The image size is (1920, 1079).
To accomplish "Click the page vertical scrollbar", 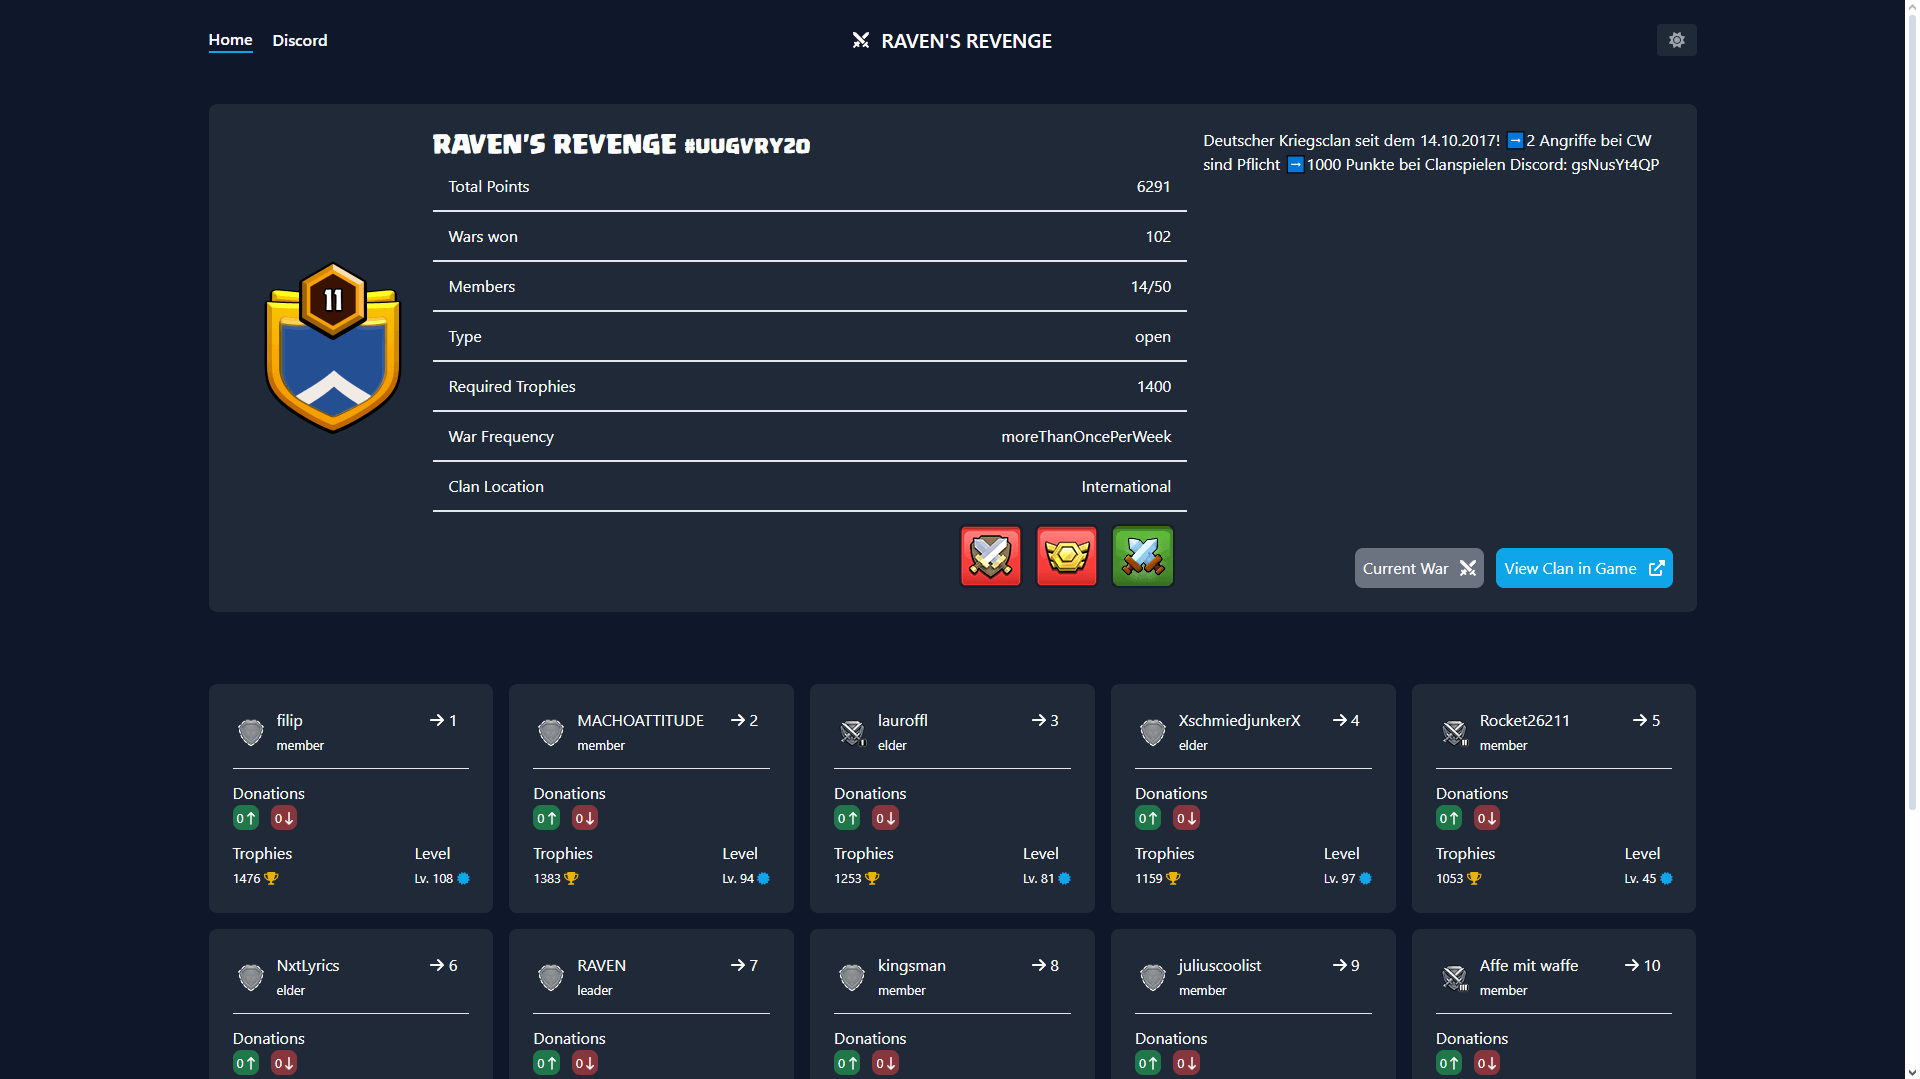I will pos(1912,410).
